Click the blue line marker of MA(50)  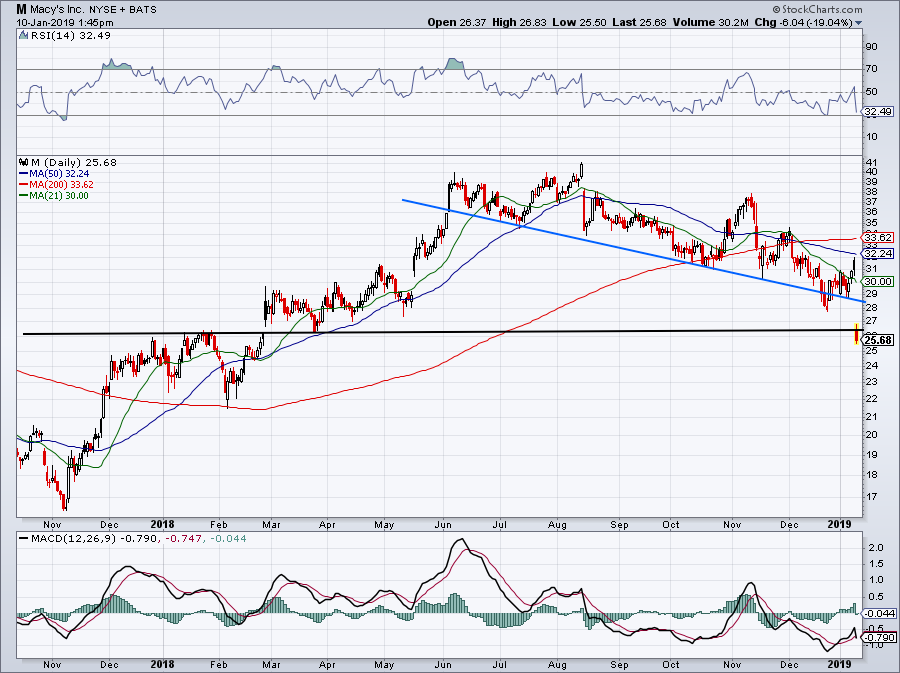click(24, 174)
